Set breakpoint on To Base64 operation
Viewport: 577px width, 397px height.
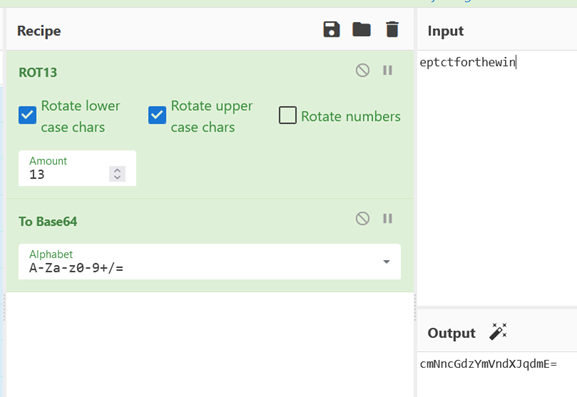[x=387, y=219]
